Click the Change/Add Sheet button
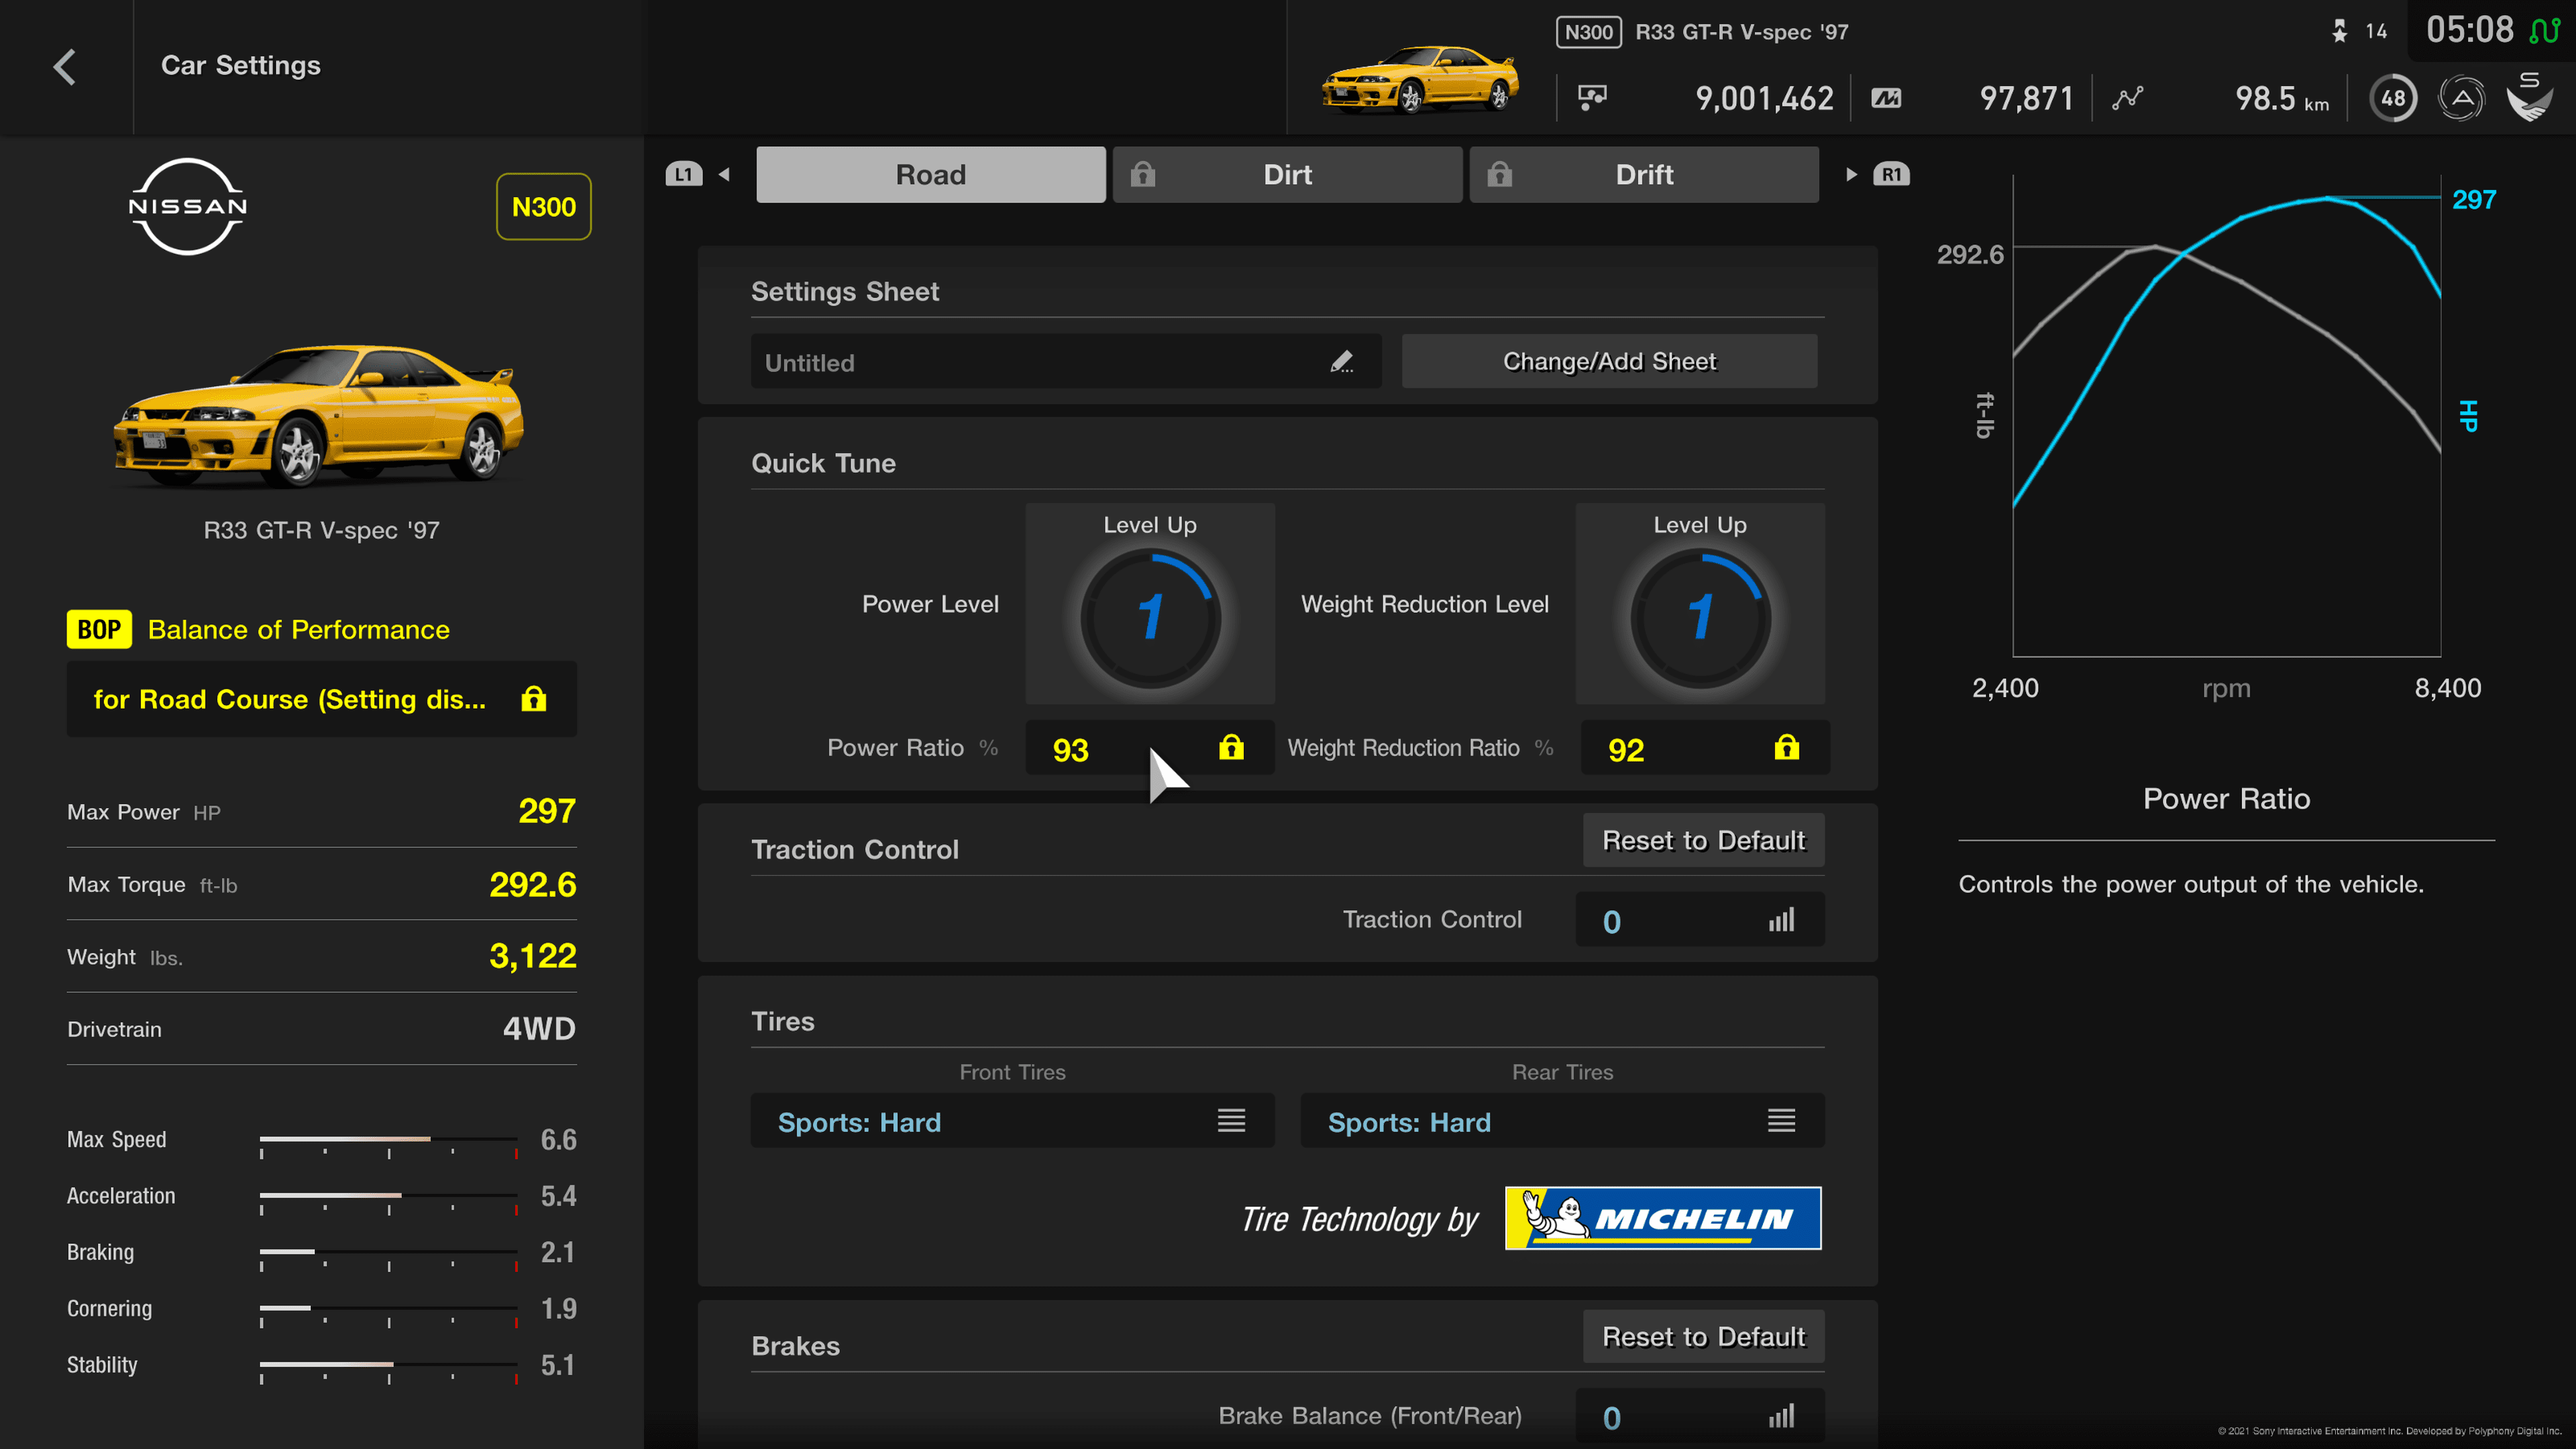Image resolution: width=2576 pixels, height=1449 pixels. point(1609,361)
